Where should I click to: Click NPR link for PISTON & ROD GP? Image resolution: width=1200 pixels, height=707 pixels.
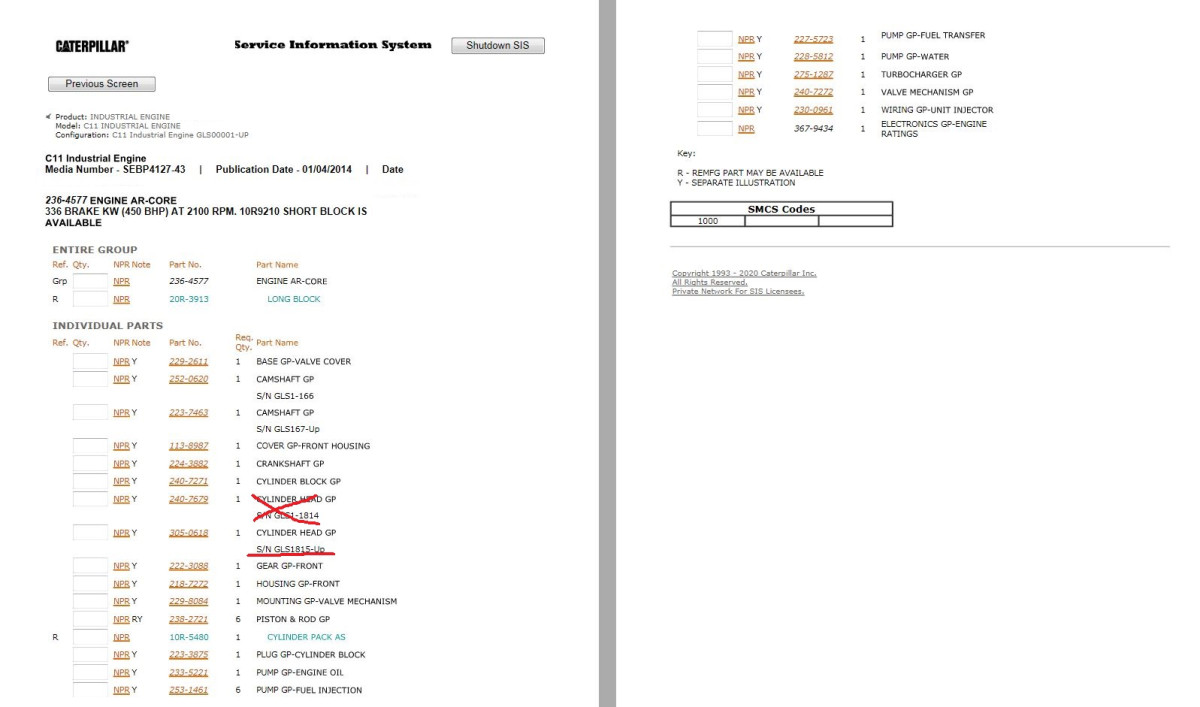tap(121, 619)
